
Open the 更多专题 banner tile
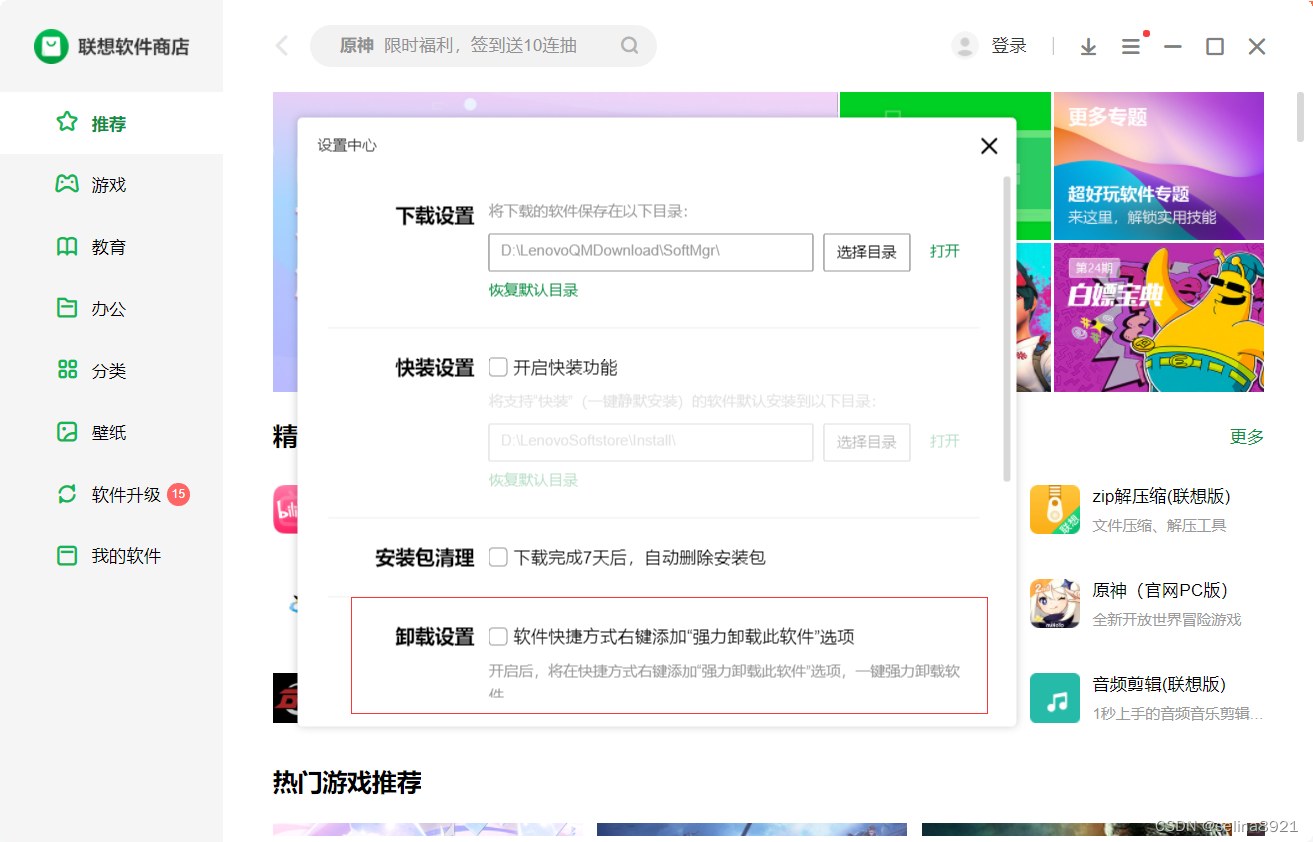[x=1158, y=166]
